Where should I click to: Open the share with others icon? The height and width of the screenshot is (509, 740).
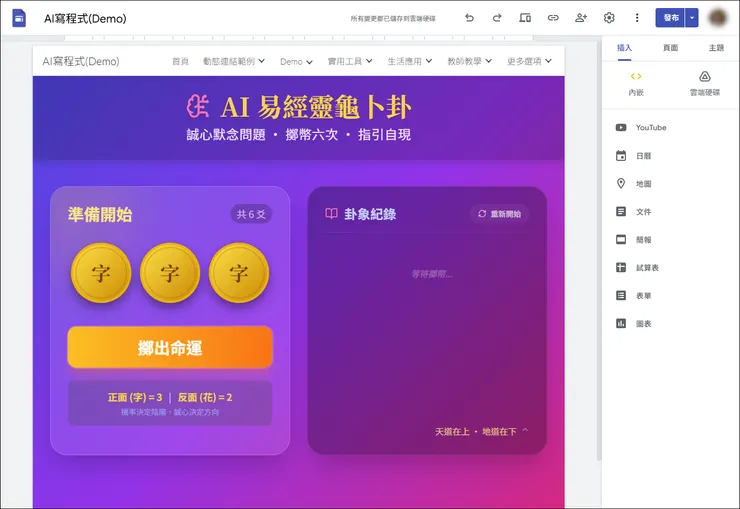click(581, 18)
